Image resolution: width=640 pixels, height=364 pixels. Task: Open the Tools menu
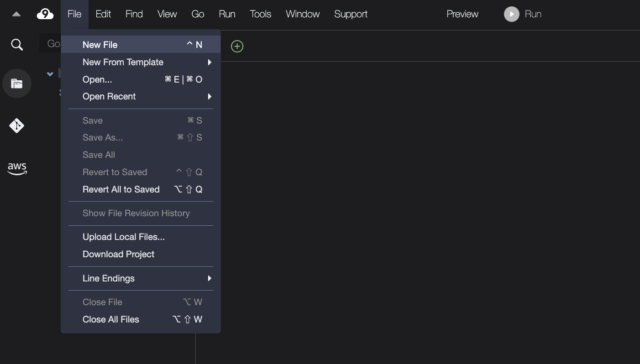260,14
